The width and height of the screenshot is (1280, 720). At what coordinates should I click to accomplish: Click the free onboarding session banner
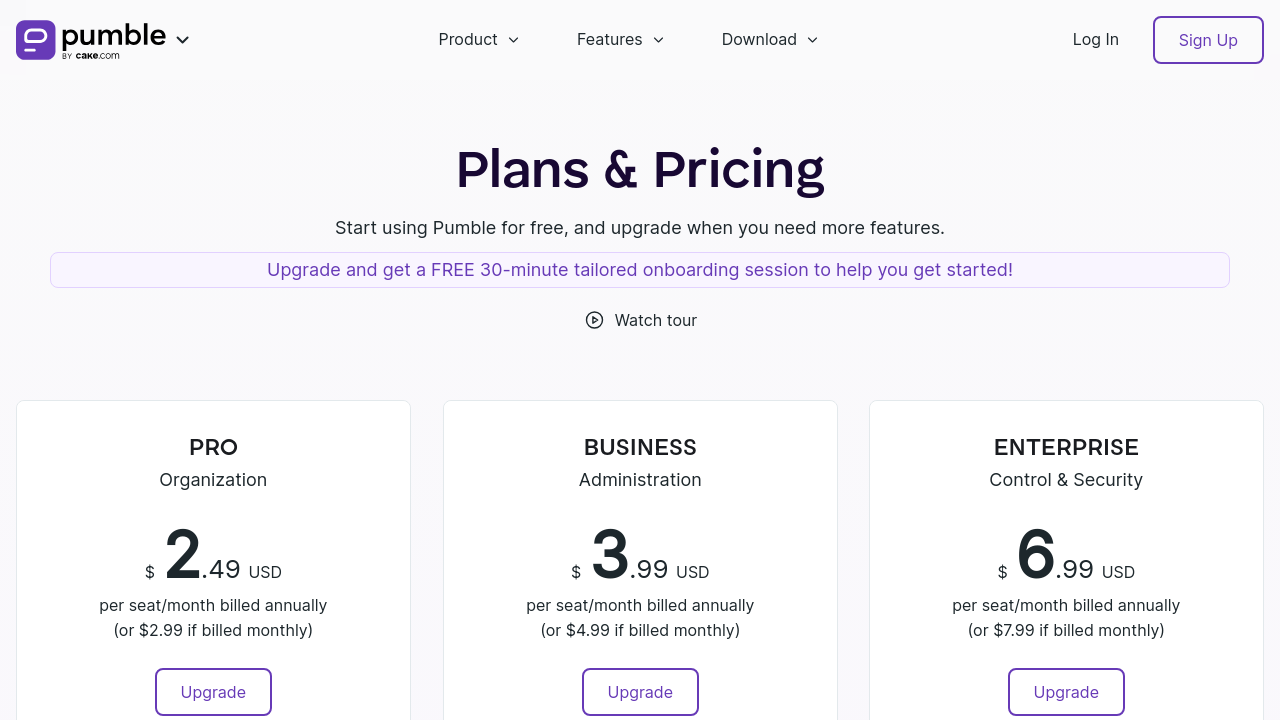[x=640, y=270]
